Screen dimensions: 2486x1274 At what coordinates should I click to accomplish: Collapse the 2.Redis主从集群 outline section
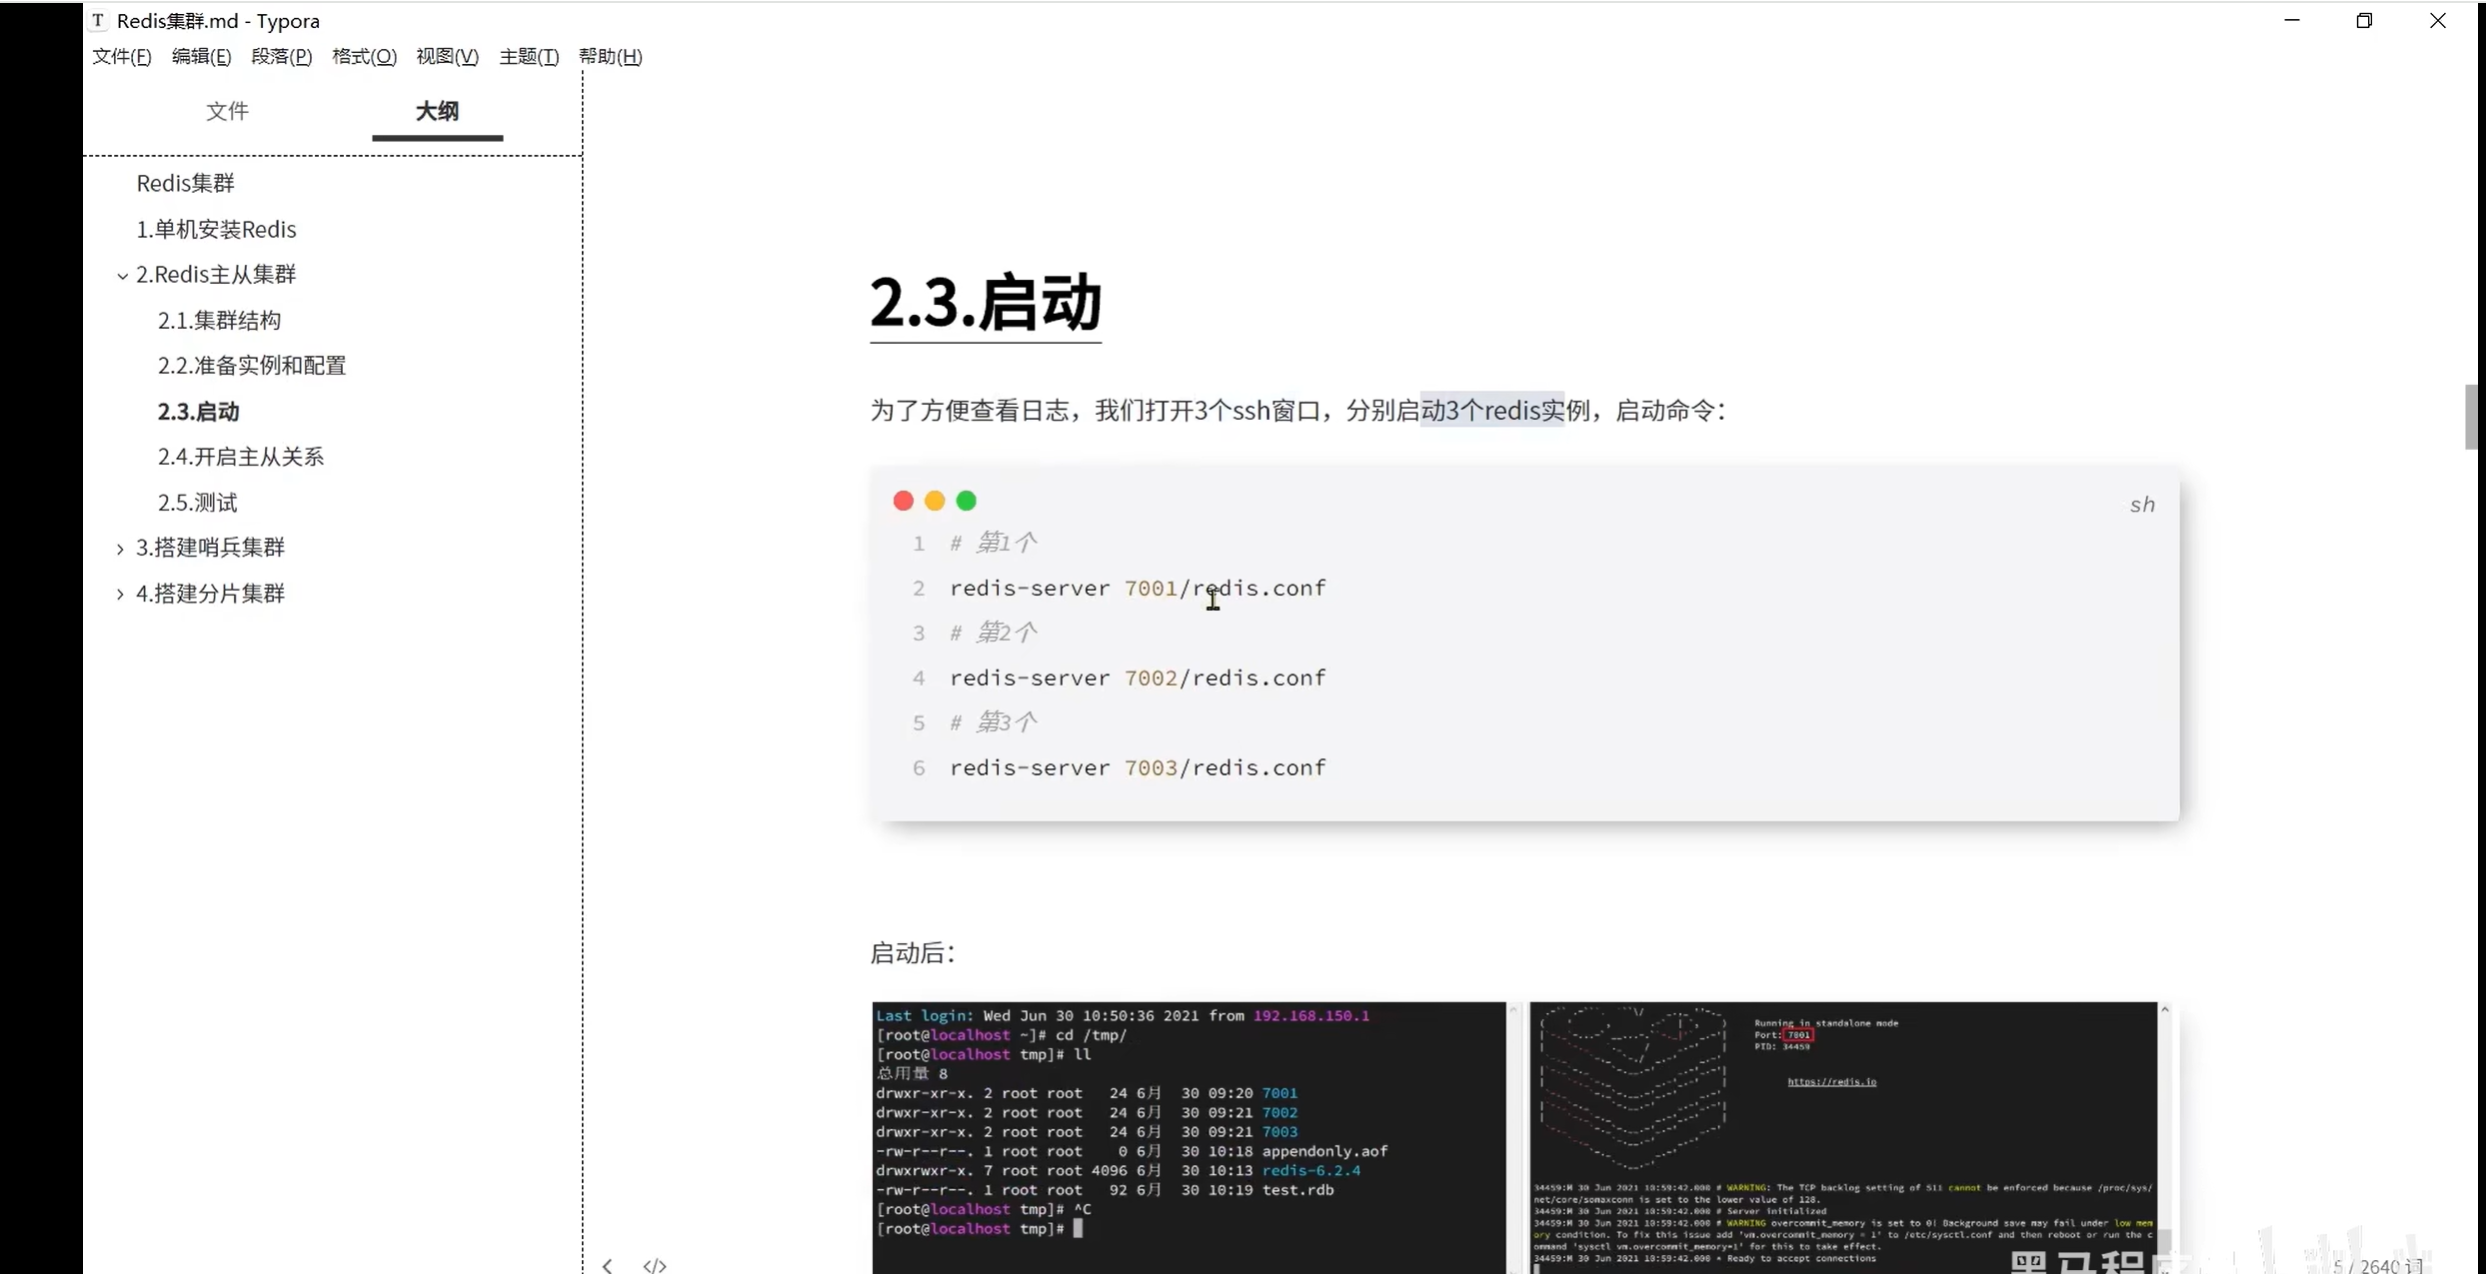click(122, 275)
